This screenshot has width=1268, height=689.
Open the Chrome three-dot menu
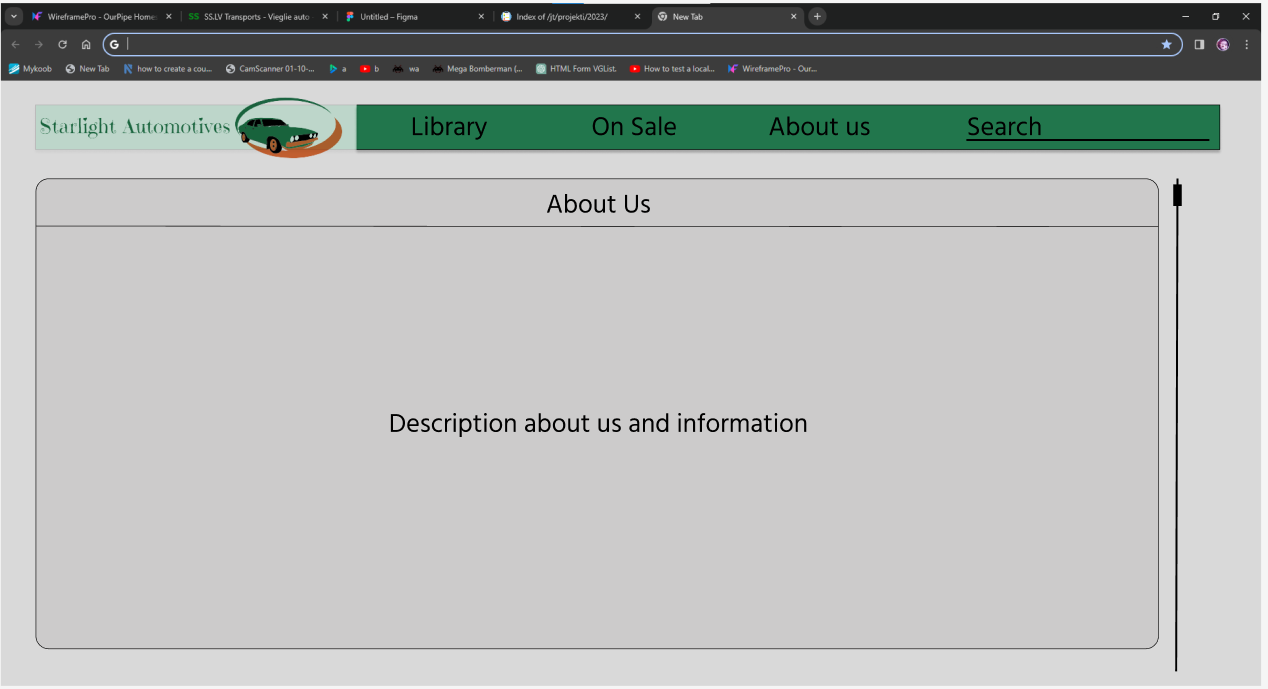pos(1246,45)
